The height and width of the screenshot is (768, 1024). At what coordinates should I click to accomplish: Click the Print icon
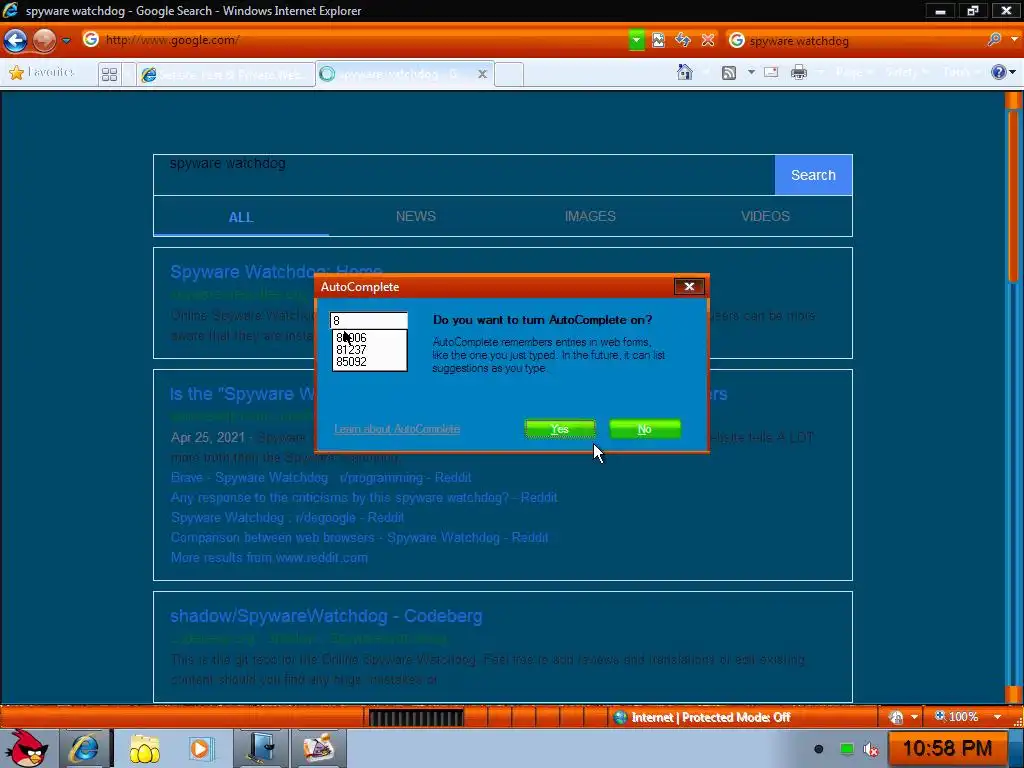[799, 72]
